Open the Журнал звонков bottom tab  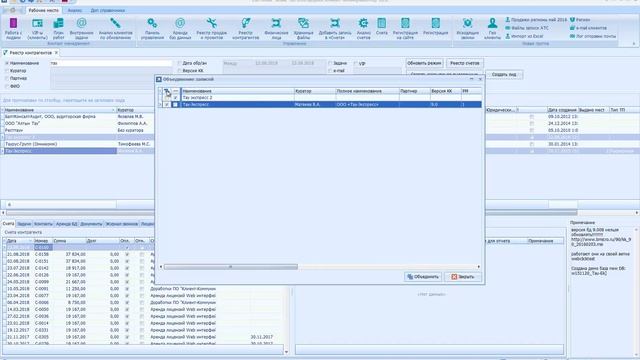tap(122, 224)
